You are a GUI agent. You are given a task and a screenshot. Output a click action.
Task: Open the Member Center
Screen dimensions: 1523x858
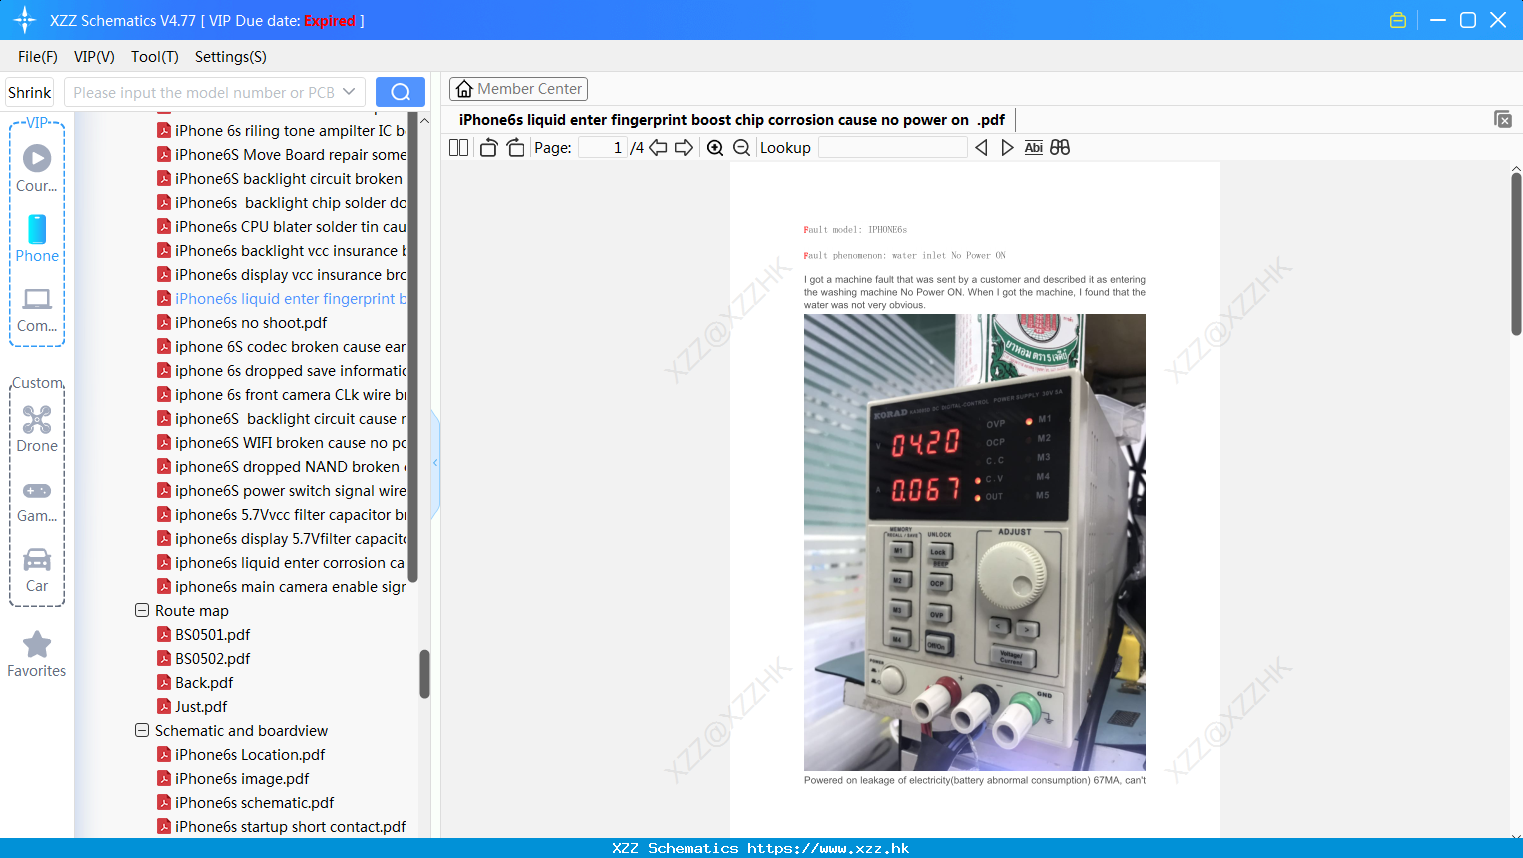pyautogui.click(x=518, y=89)
